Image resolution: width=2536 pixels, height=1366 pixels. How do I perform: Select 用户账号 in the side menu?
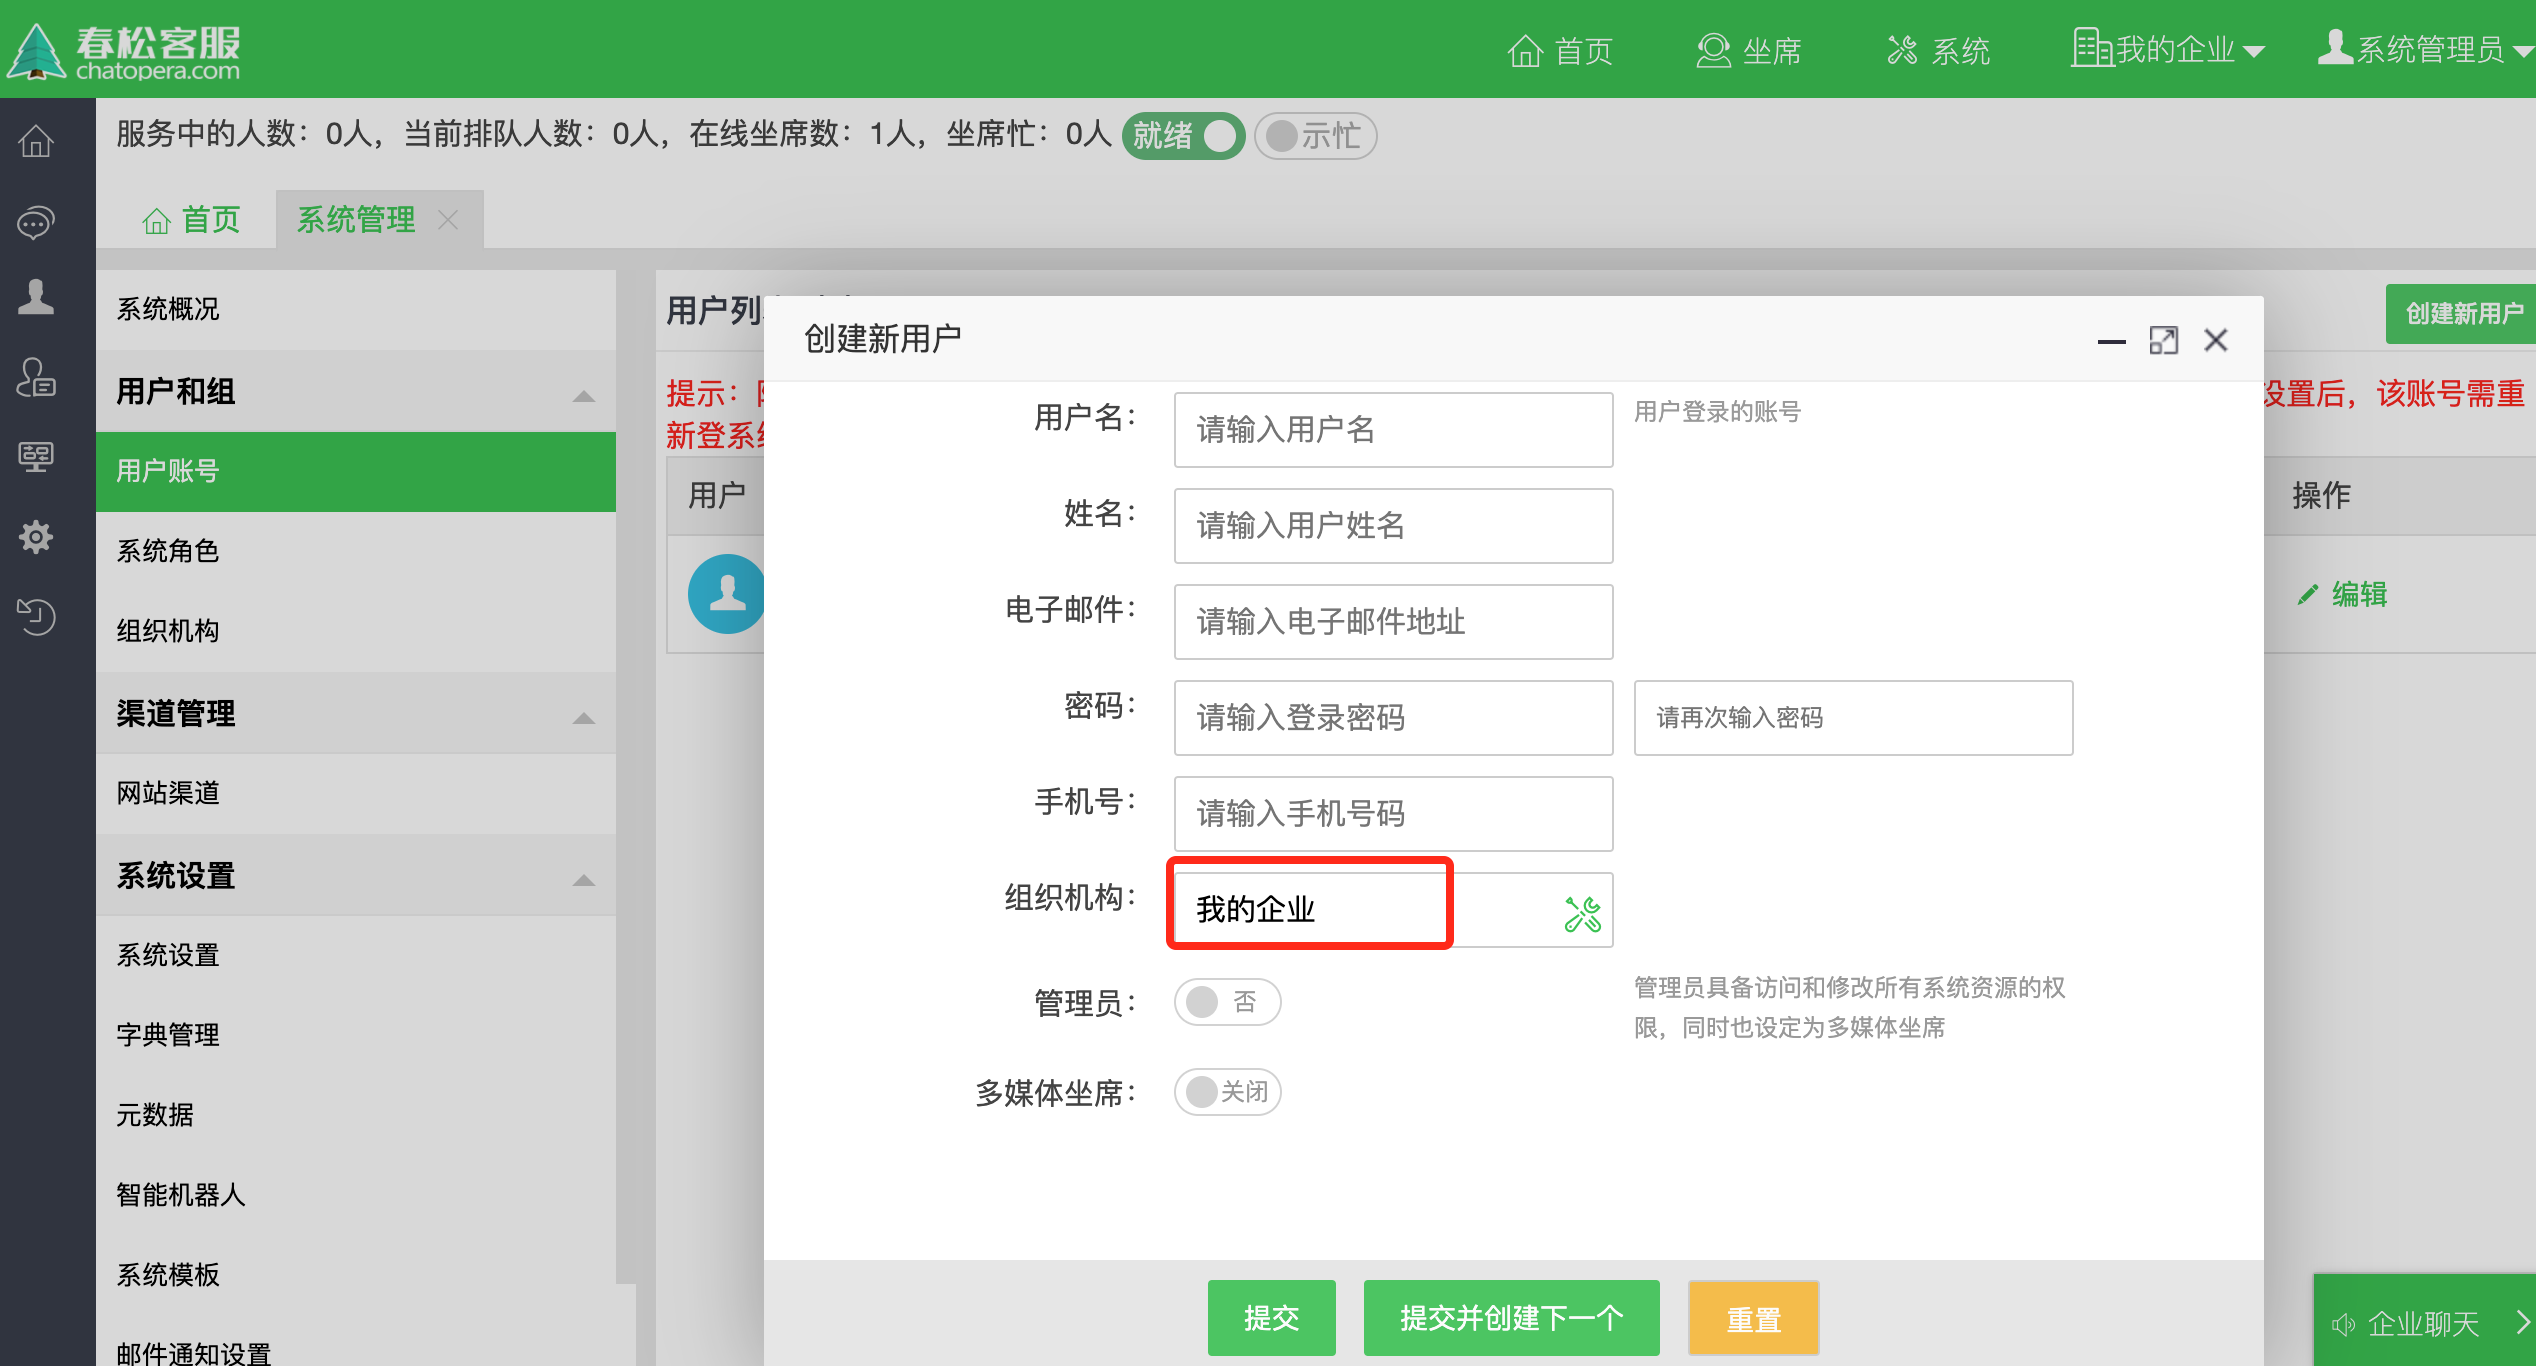(355, 471)
